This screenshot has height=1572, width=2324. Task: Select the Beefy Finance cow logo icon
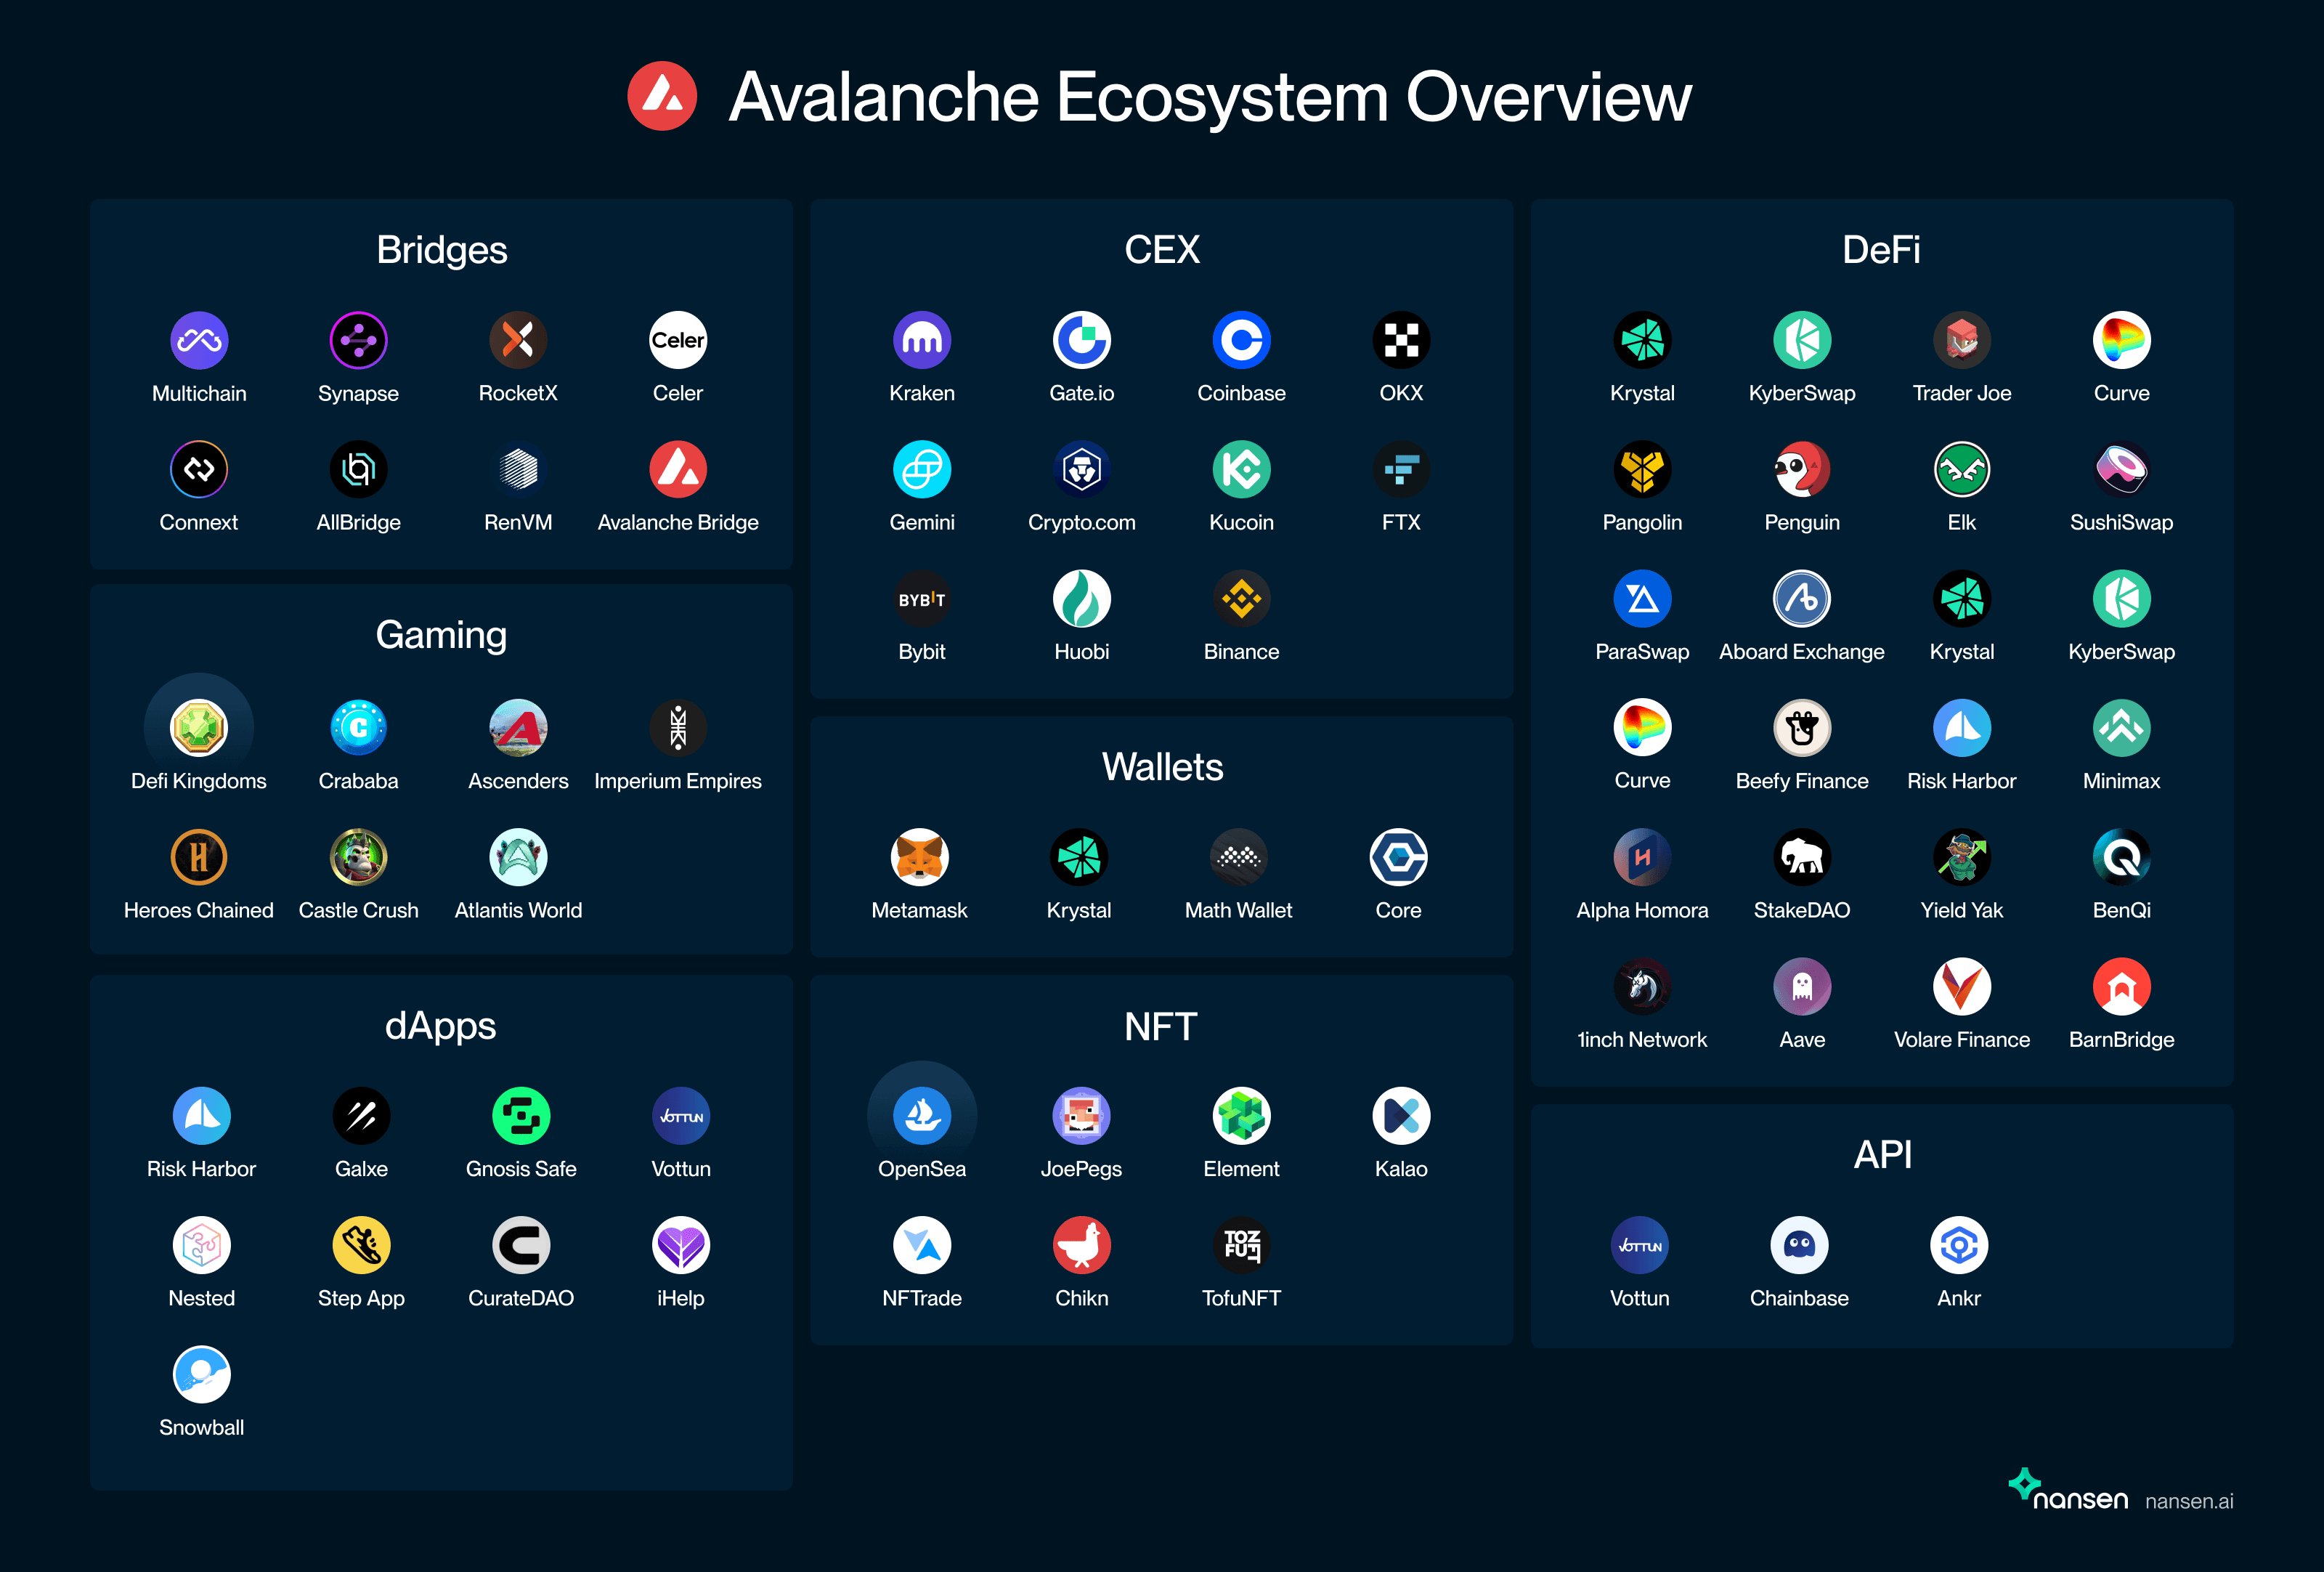point(1802,728)
